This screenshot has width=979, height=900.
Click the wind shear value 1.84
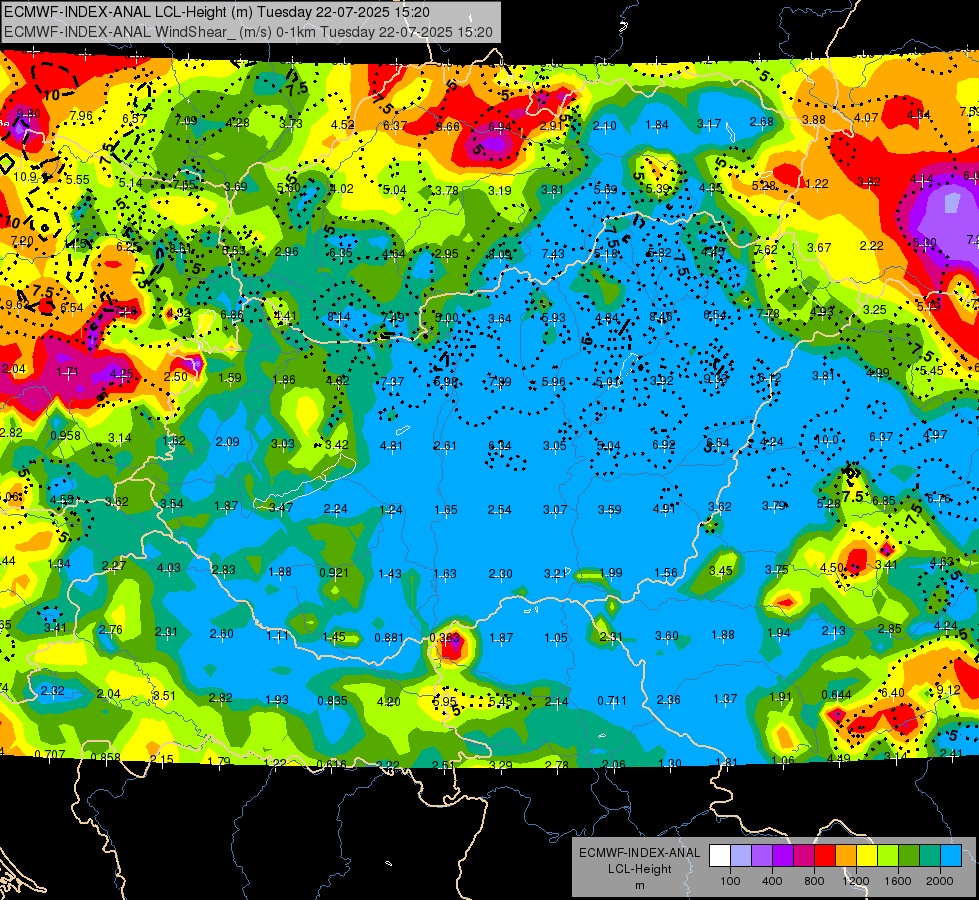pos(657,125)
